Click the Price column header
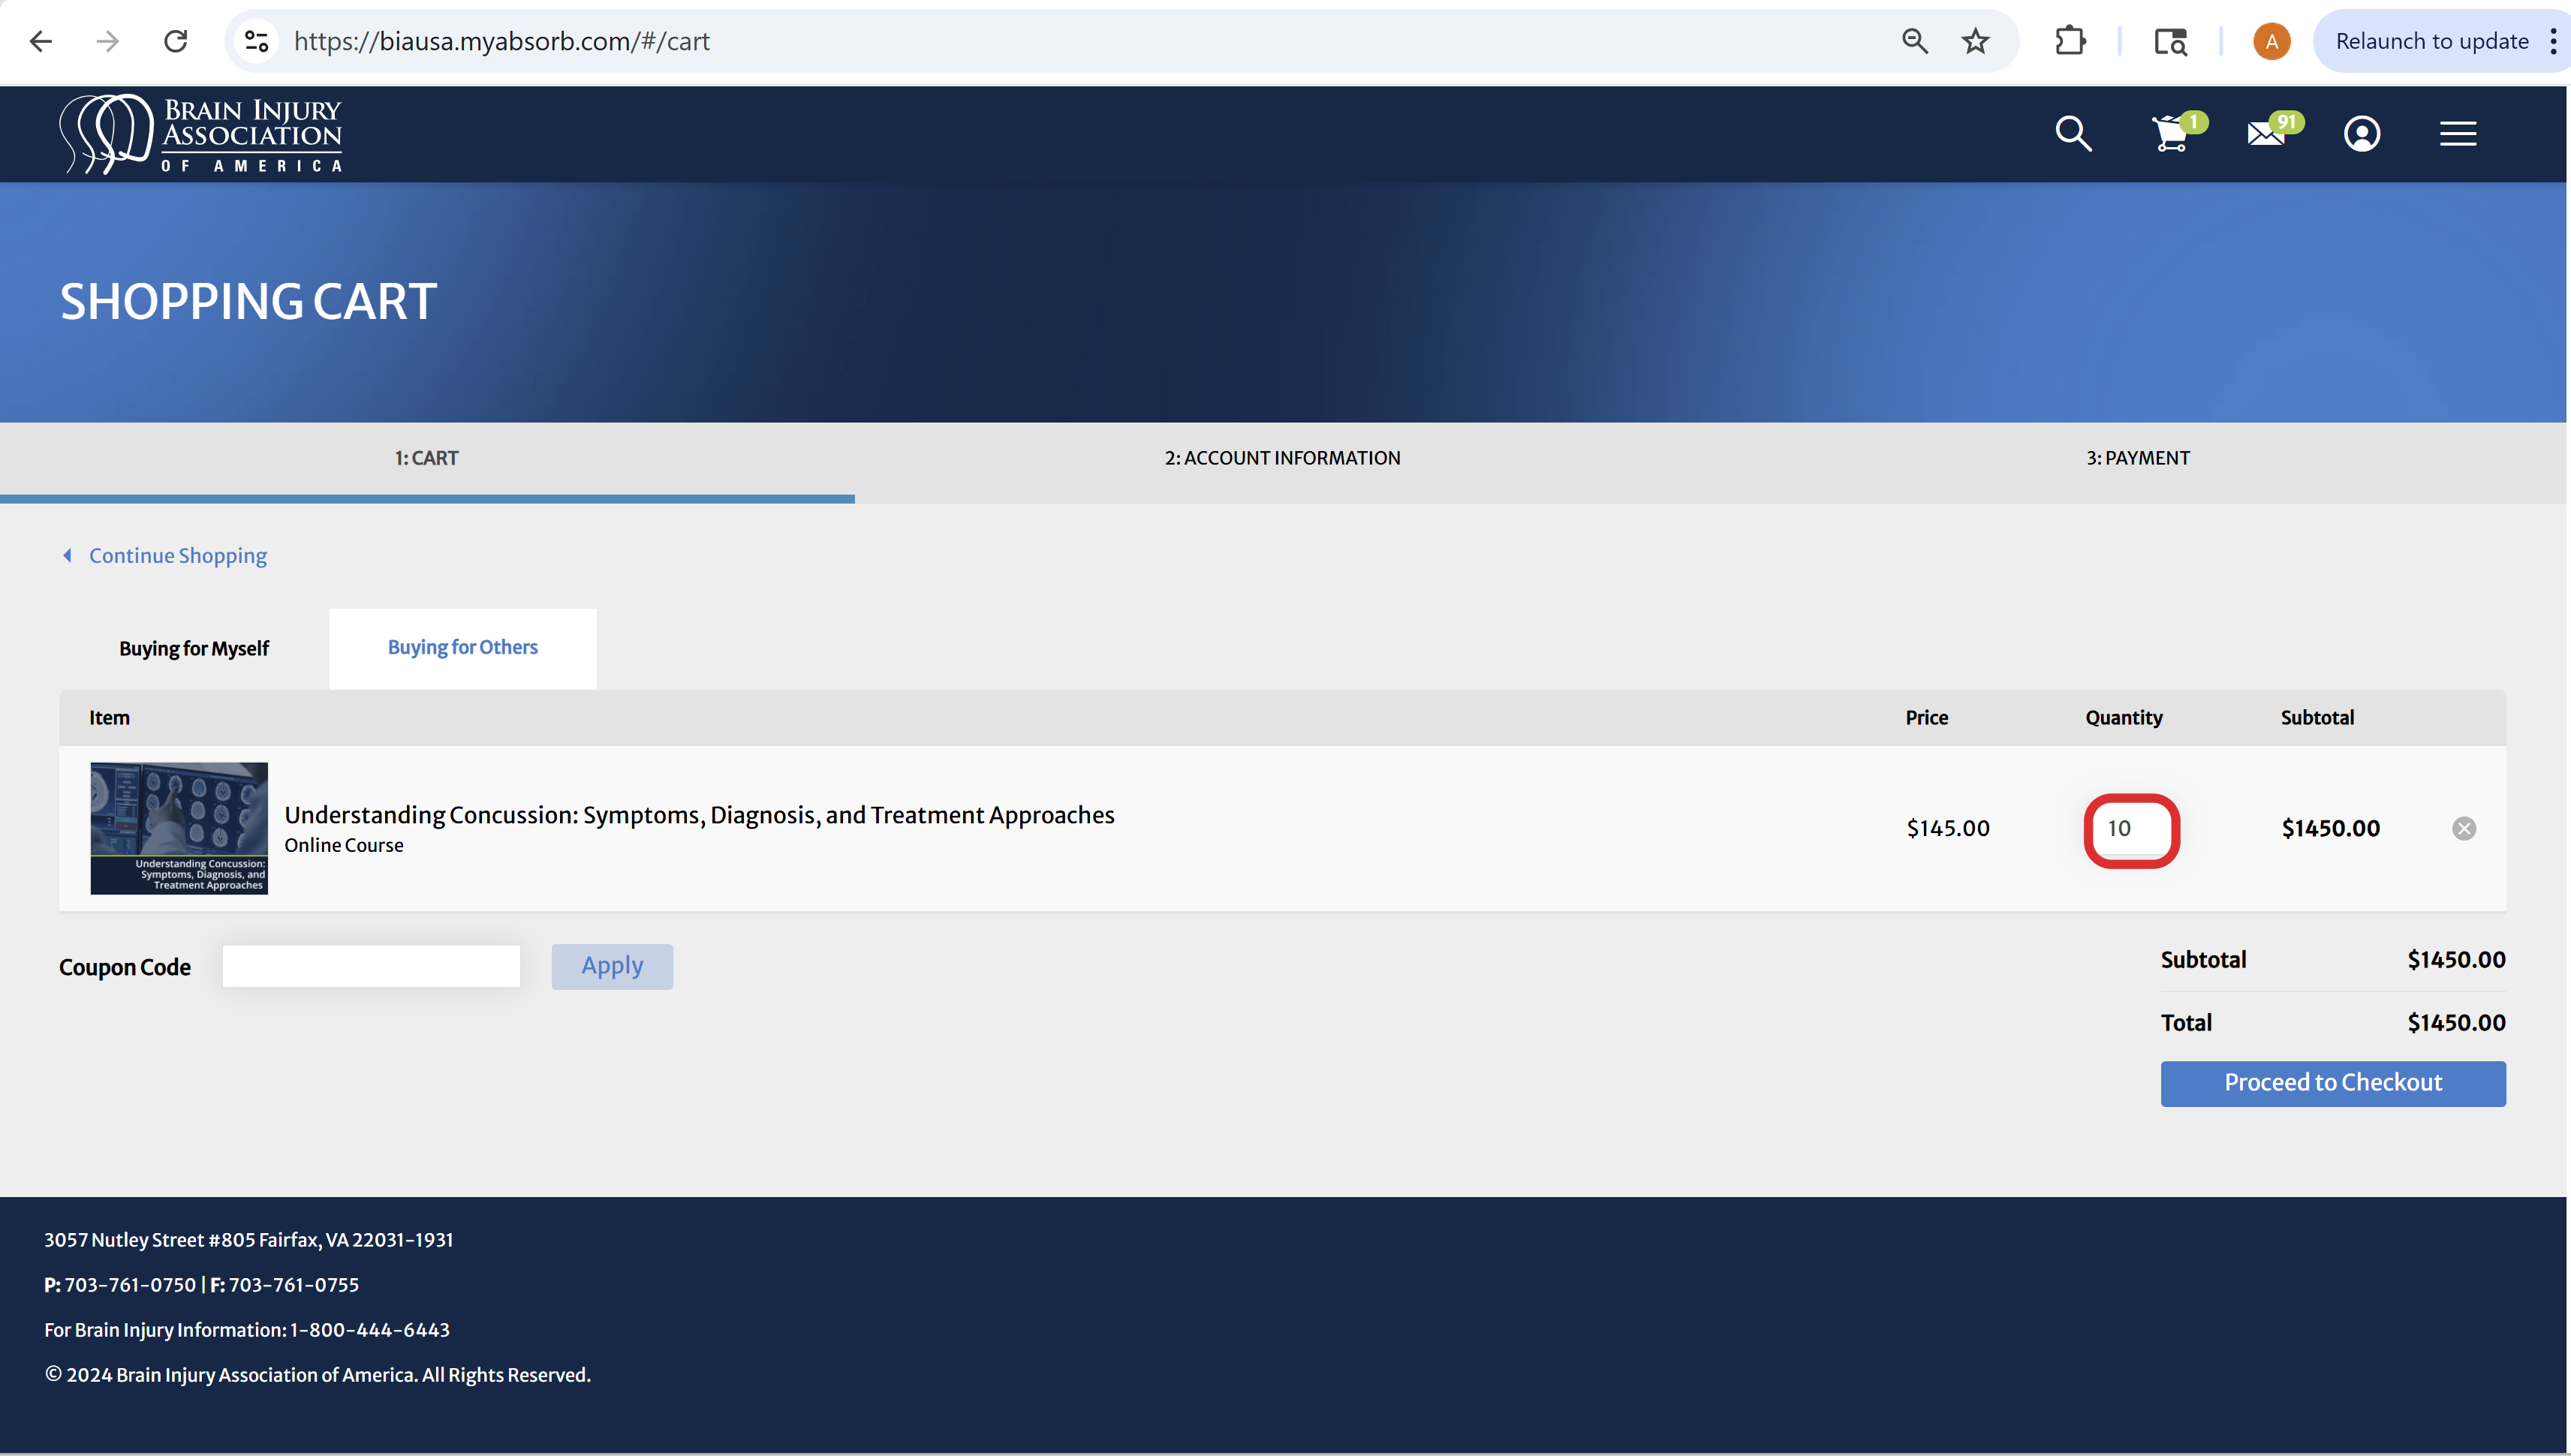2571x1456 pixels. (x=1927, y=717)
